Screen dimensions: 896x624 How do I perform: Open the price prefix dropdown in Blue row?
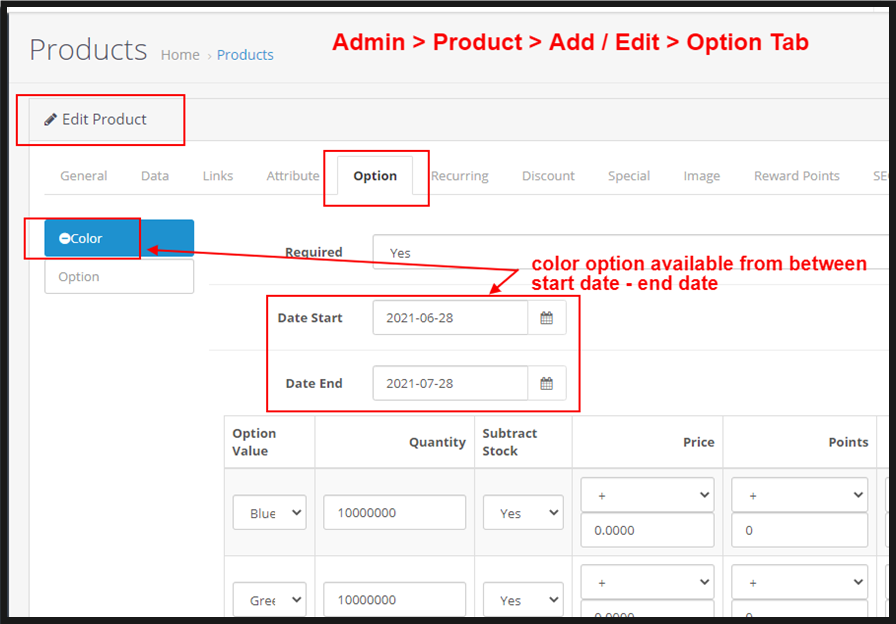pyautogui.click(x=647, y=495)
